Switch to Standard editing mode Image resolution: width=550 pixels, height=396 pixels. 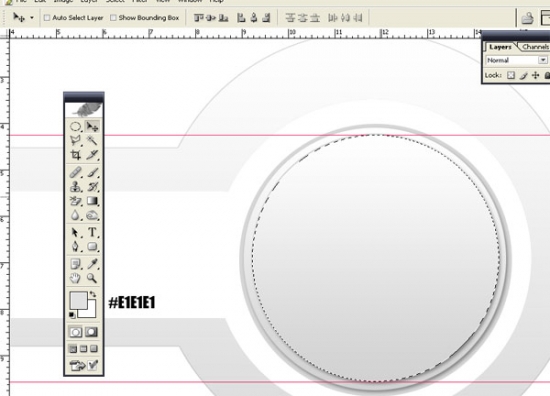(x=75, y=332)
